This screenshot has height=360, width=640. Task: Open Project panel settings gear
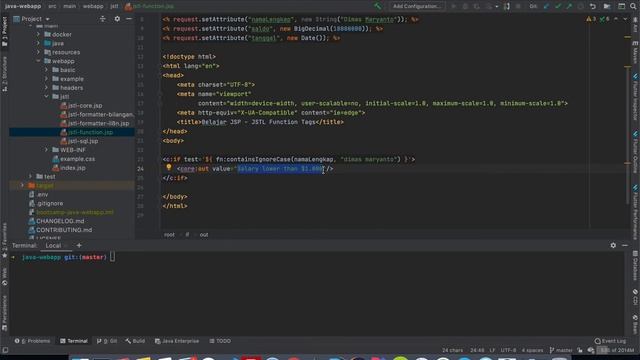click(117, 19)
